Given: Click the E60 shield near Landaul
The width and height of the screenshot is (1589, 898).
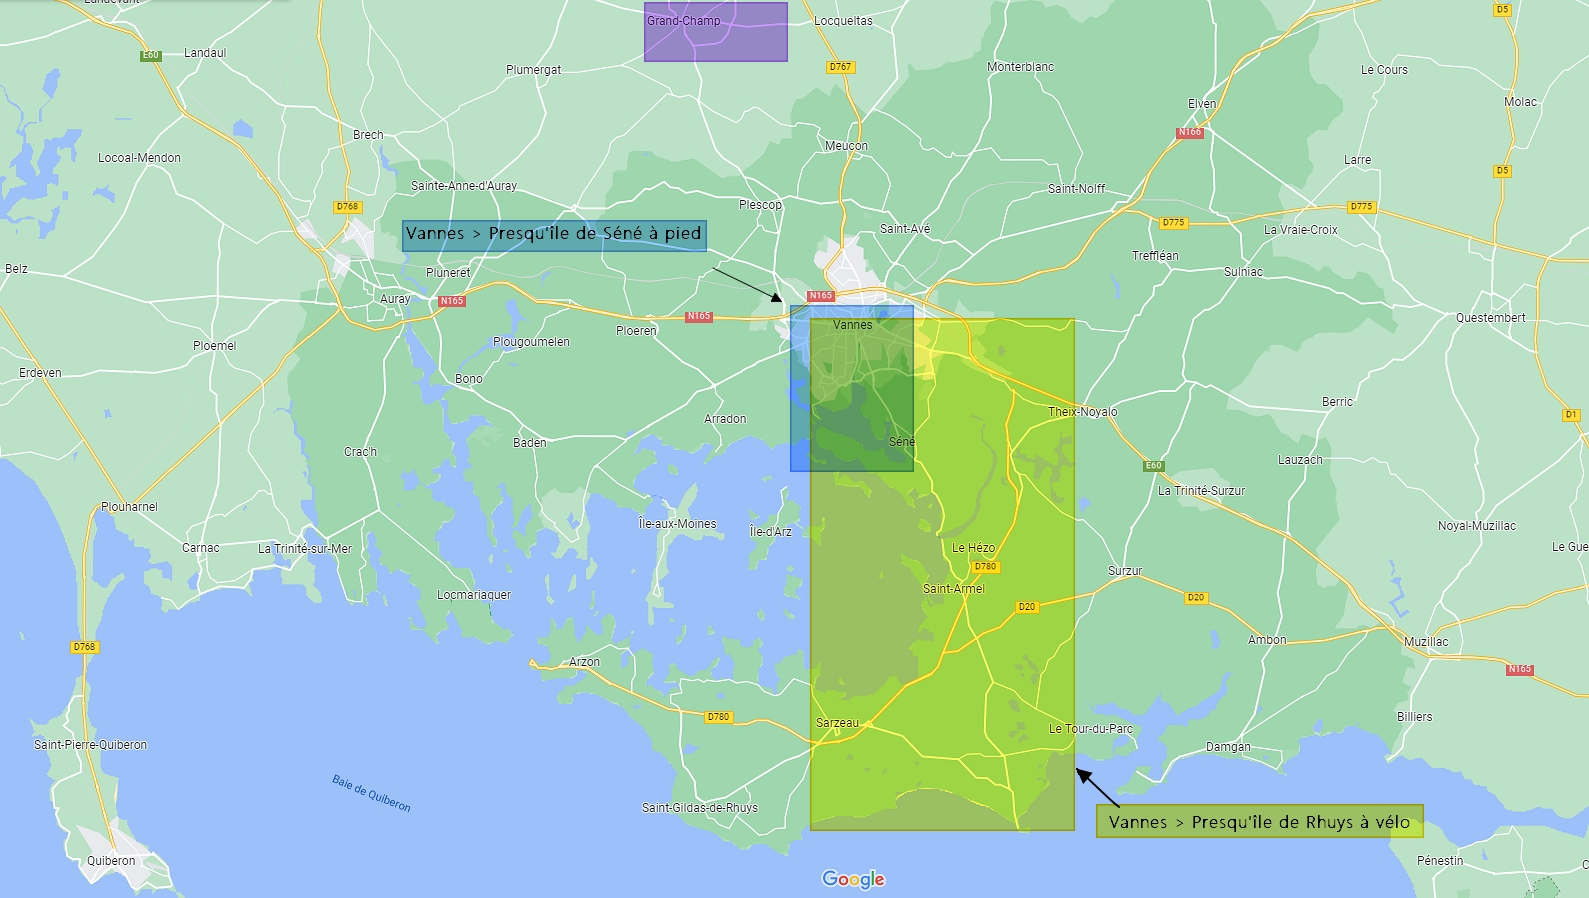Looking at the screenshot, I should [x=151, y=55].
